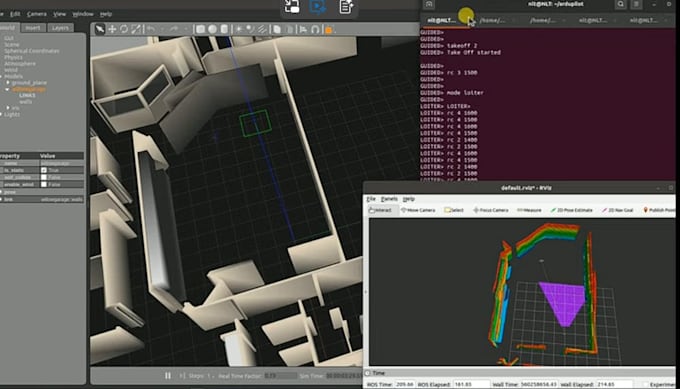680x389 pixels.
Task: Expand the iris model in world tree
Action: (8, 108)
